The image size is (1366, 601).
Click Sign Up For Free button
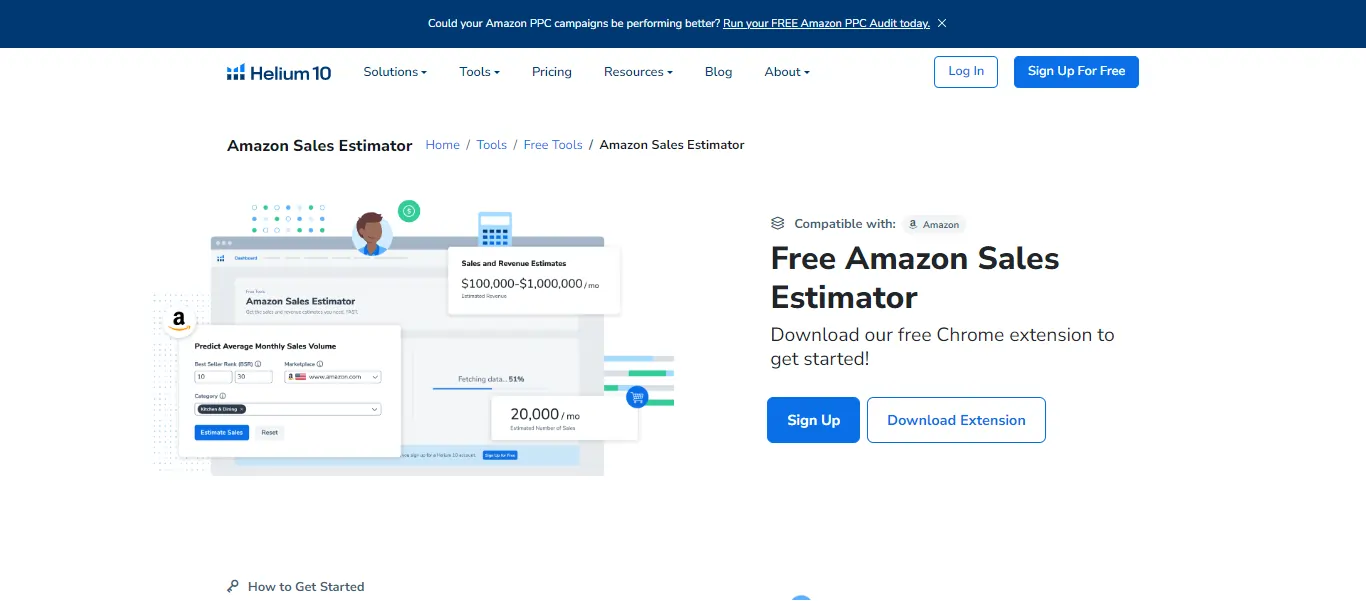point(1076,72)
